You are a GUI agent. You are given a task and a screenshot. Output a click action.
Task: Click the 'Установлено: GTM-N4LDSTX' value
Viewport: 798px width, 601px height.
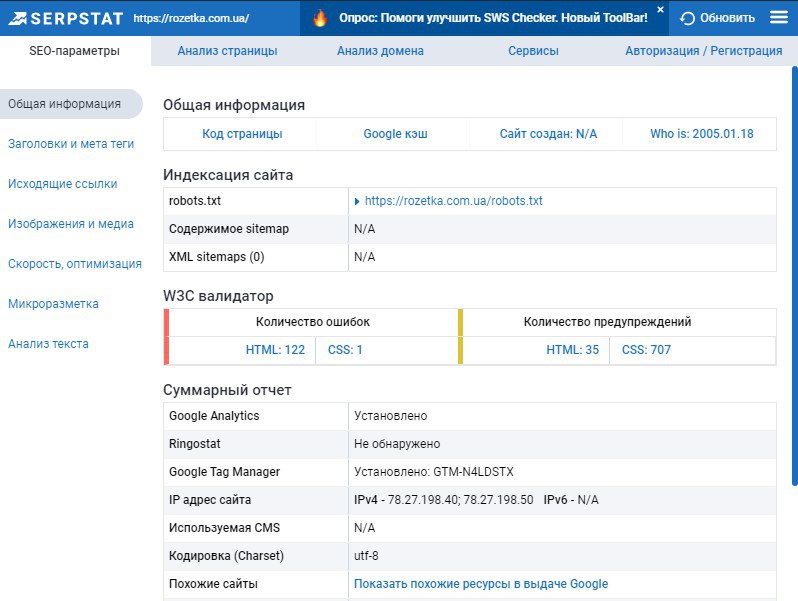(434, 472)
